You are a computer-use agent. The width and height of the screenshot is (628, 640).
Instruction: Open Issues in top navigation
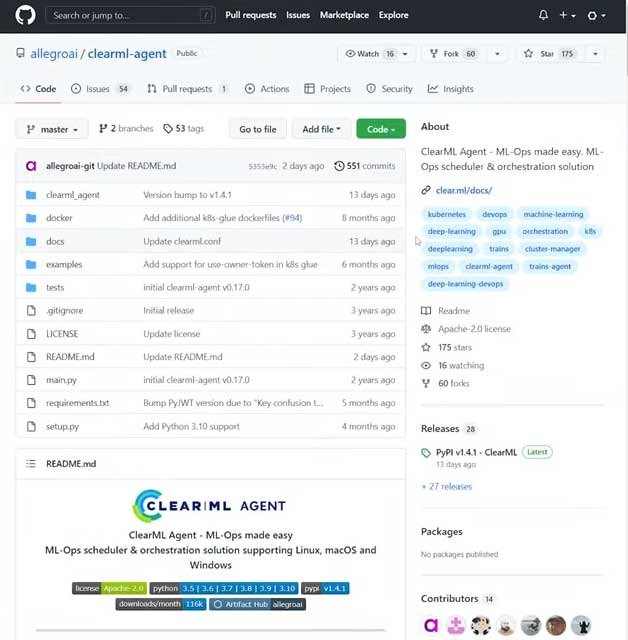297,15
